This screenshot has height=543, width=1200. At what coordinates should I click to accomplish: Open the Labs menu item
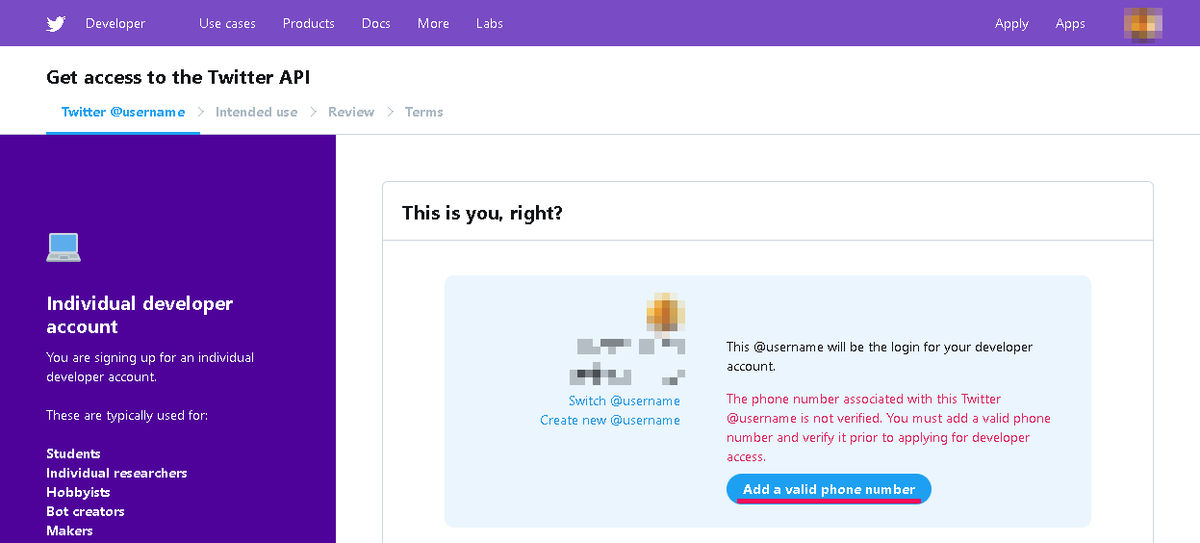click(x=490, y=24)
